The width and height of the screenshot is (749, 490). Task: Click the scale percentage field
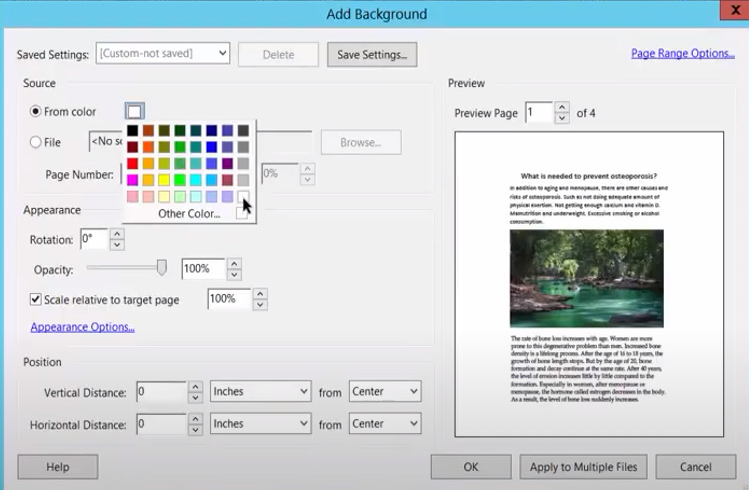(x=229, y=299)
